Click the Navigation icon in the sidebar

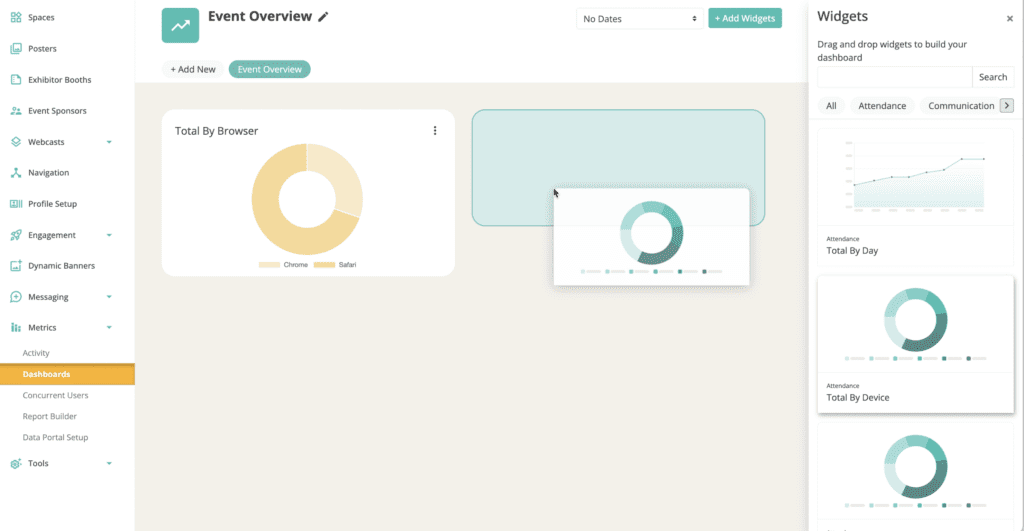point(16,173)
